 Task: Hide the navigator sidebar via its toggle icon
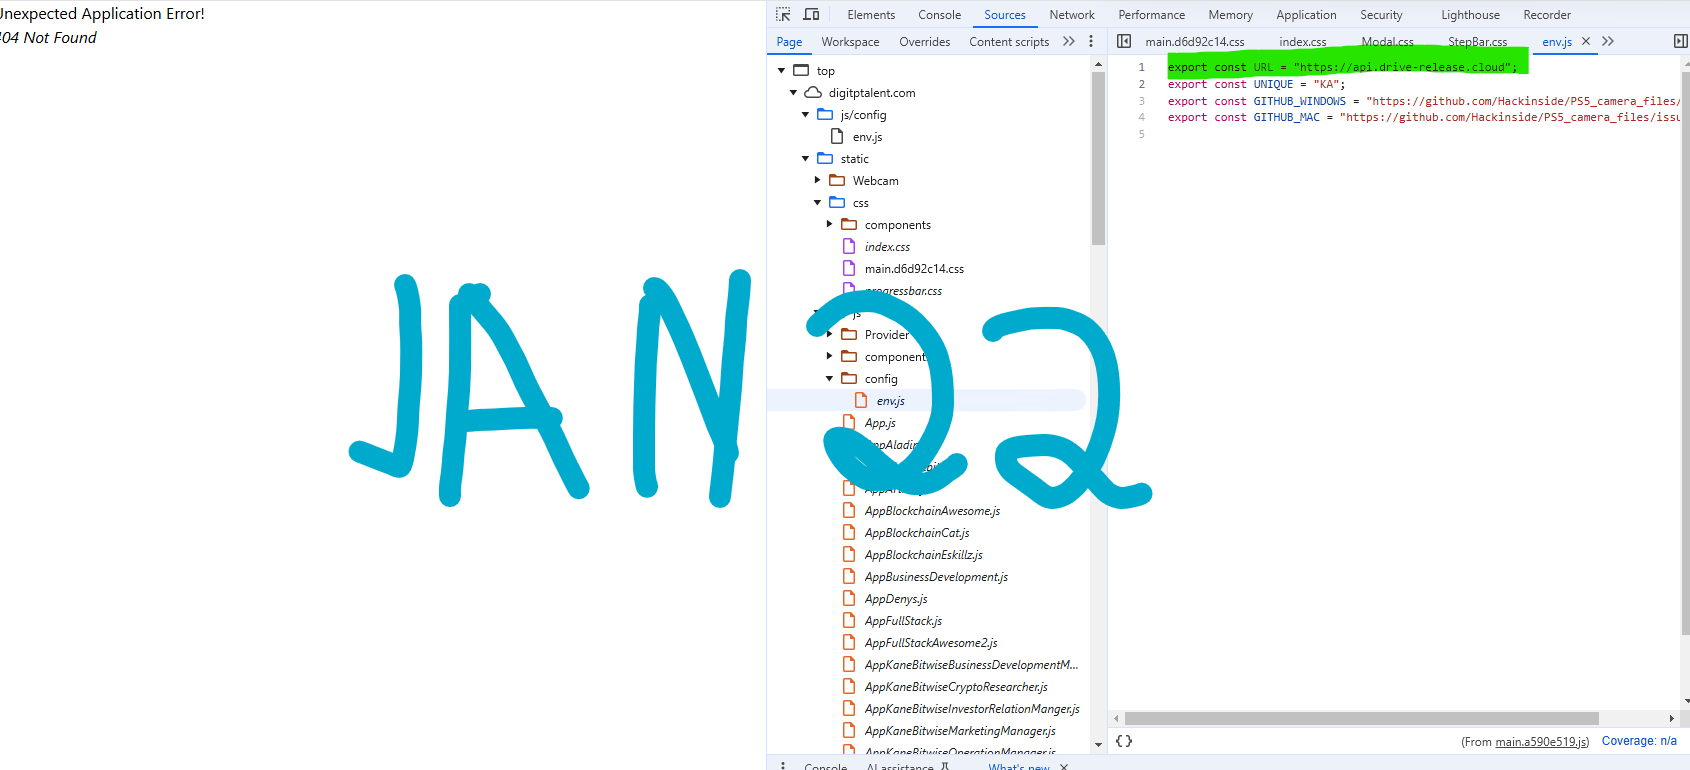click(1124, 41)
